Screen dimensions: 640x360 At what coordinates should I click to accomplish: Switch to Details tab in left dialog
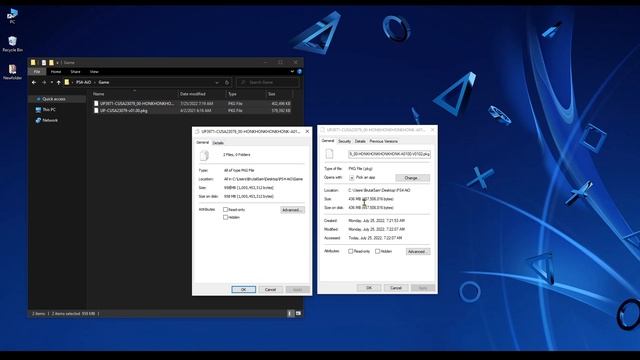pyautogui.click(x=218, y=143)
